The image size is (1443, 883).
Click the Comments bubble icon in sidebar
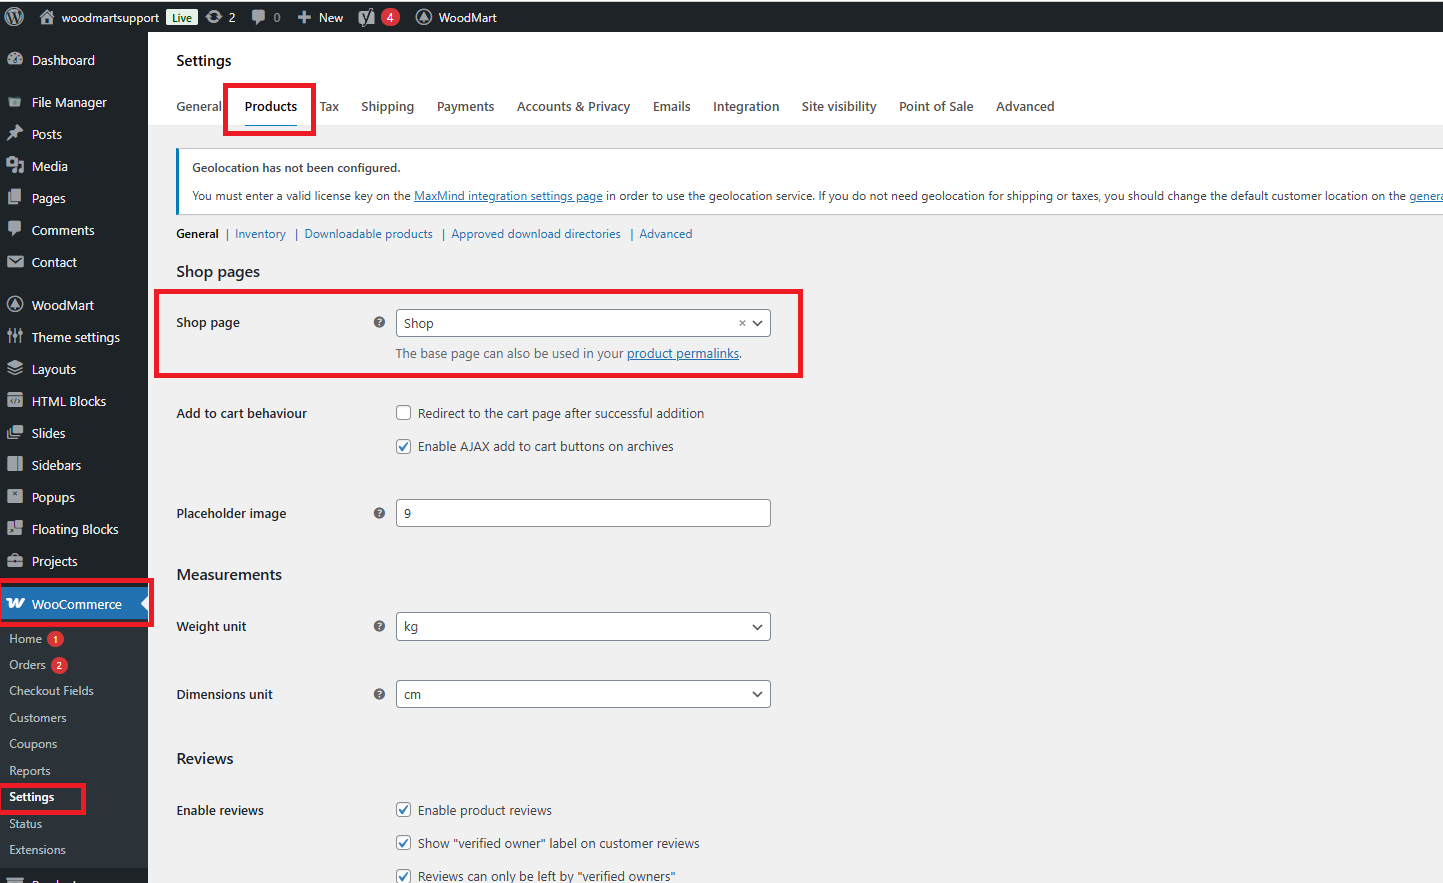[15, 229]
